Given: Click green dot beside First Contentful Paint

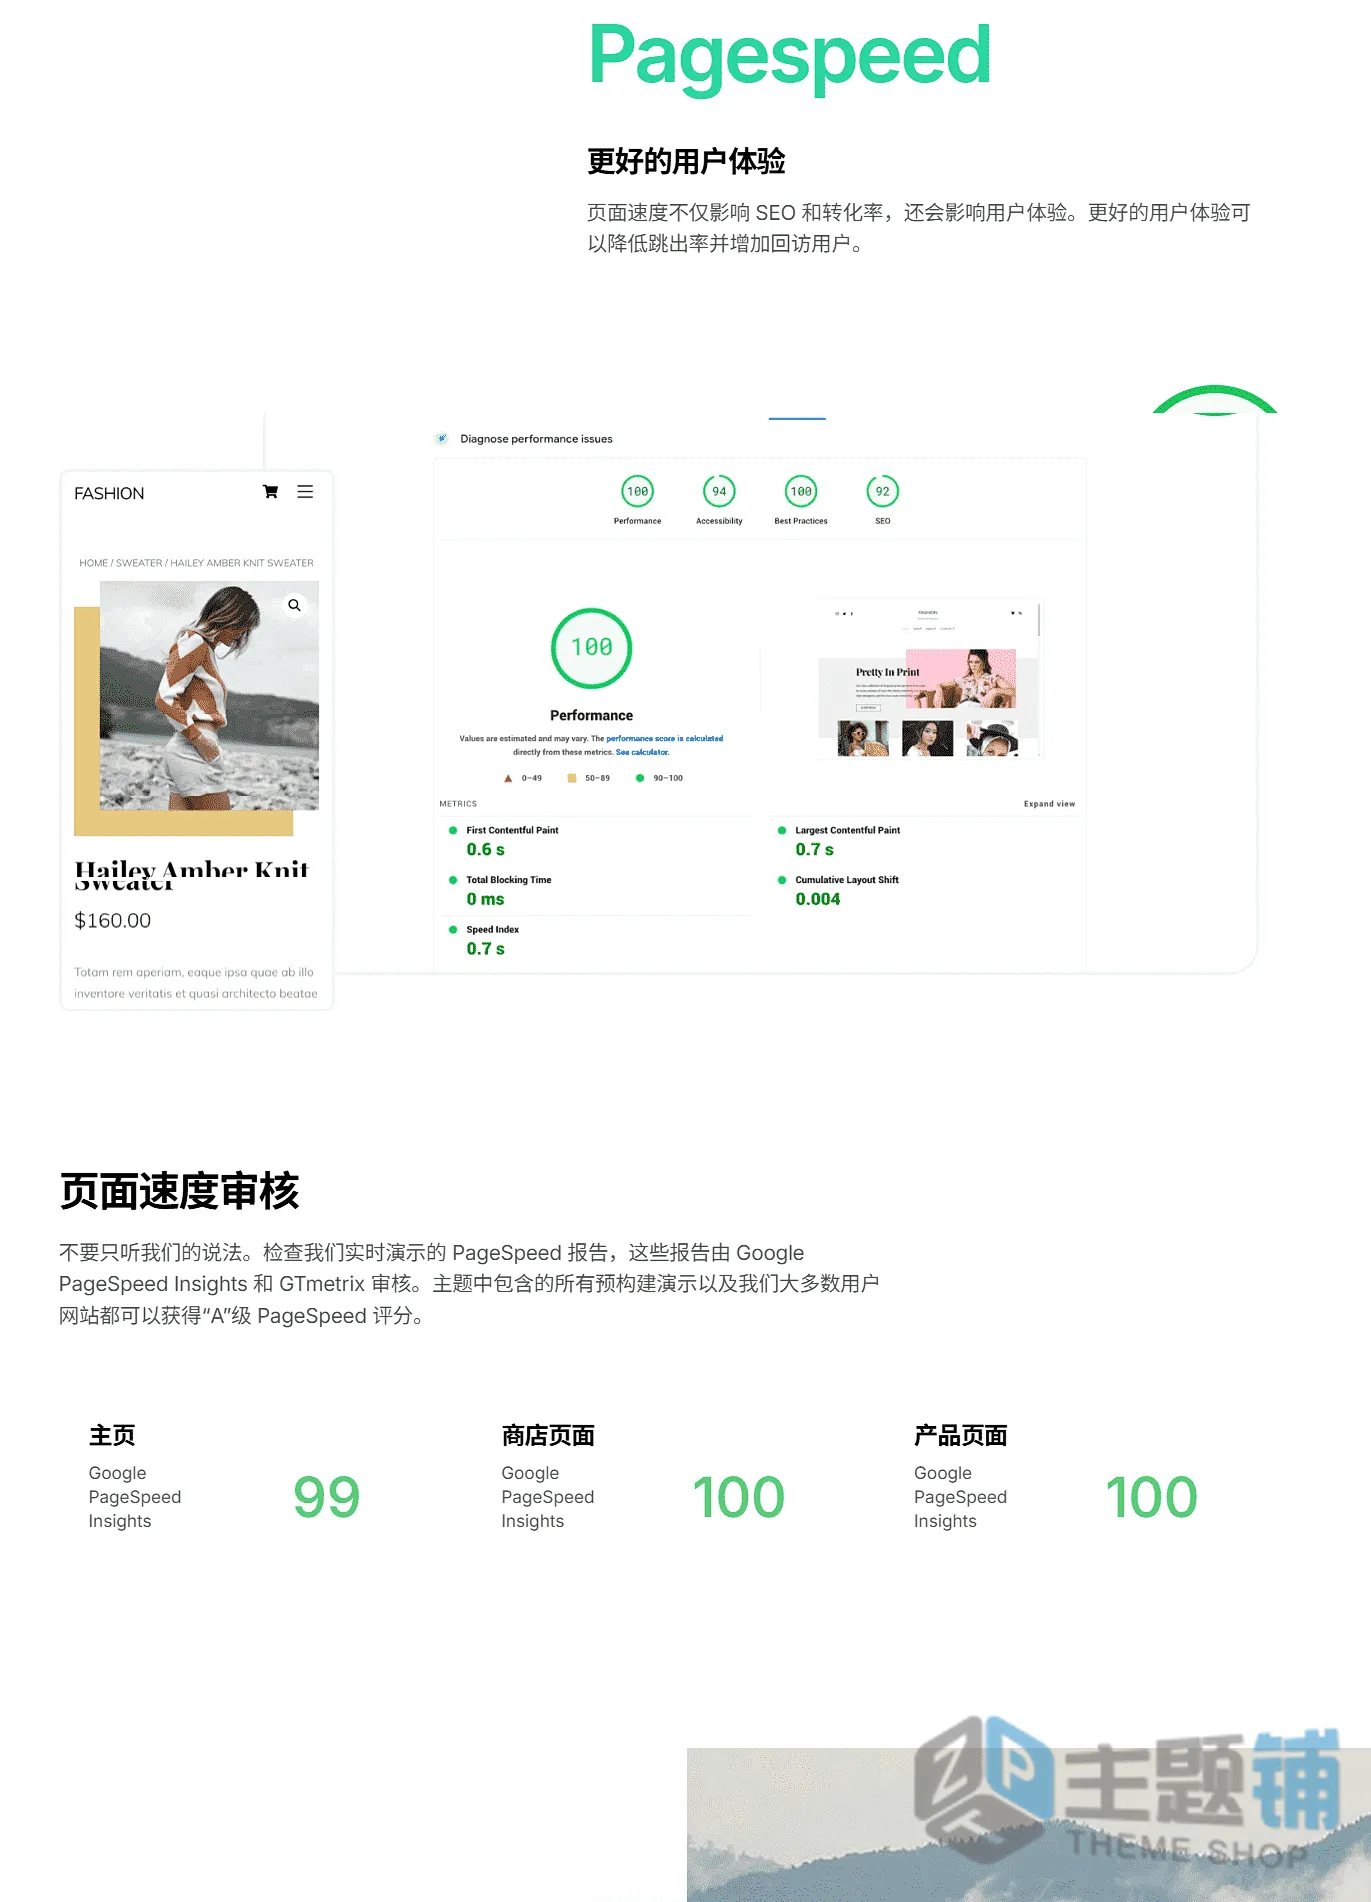Looking at the screenshot, I should 453,830.
